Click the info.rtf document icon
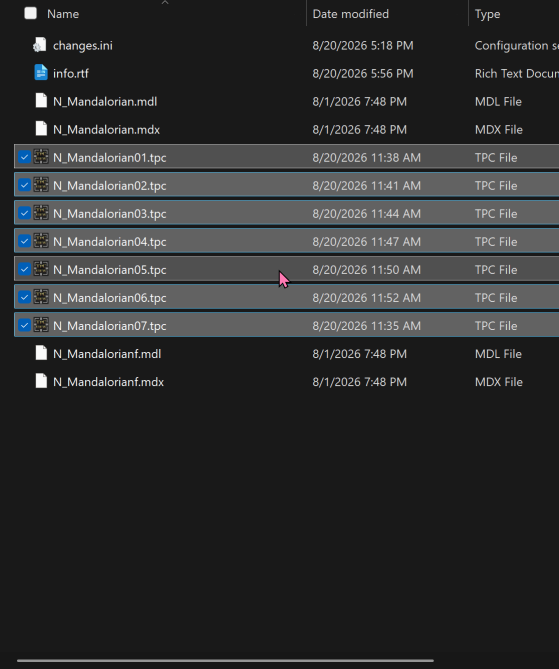Image resolution: width=559 pixels, height=669 pixels. (41, 73)
